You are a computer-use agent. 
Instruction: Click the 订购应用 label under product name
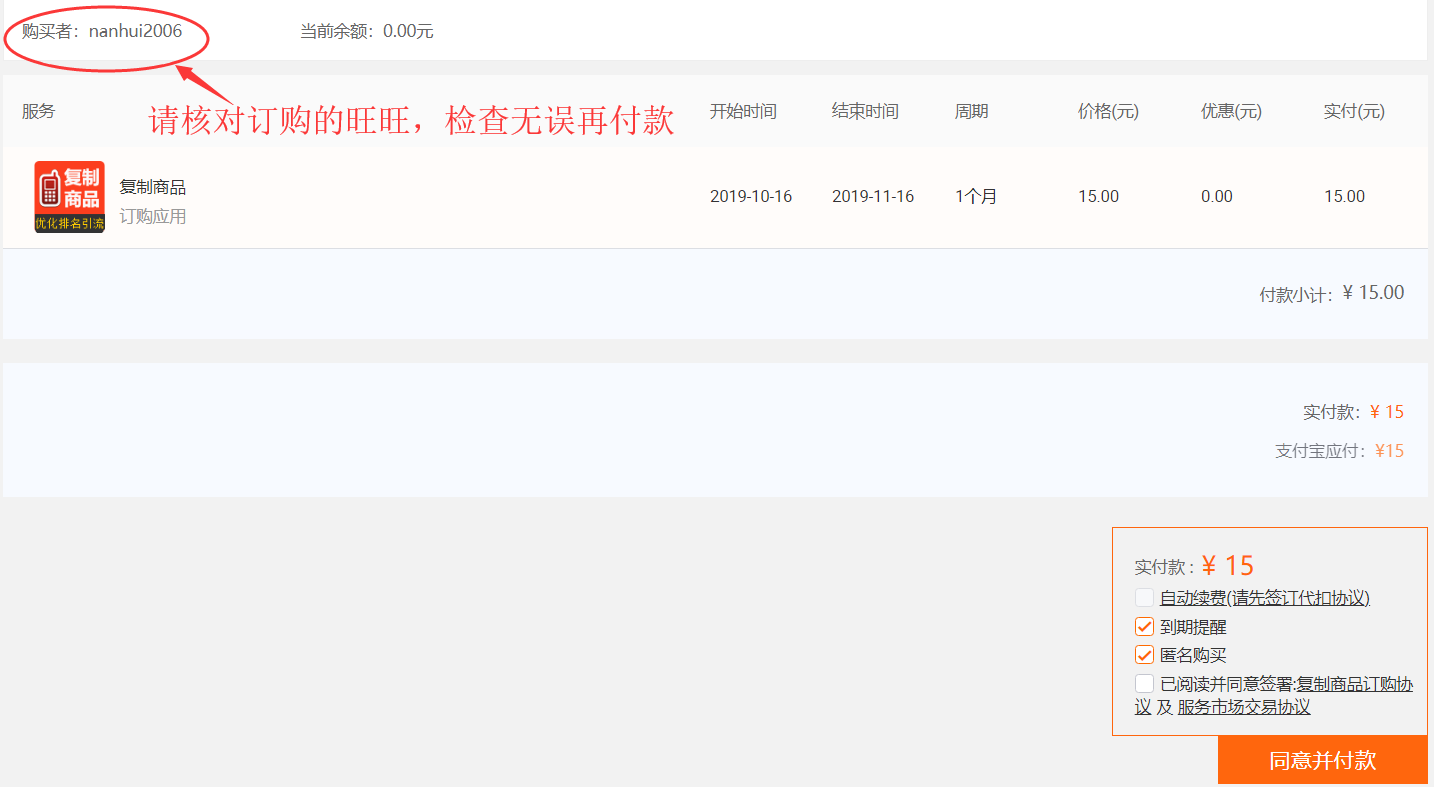[152, 216]
